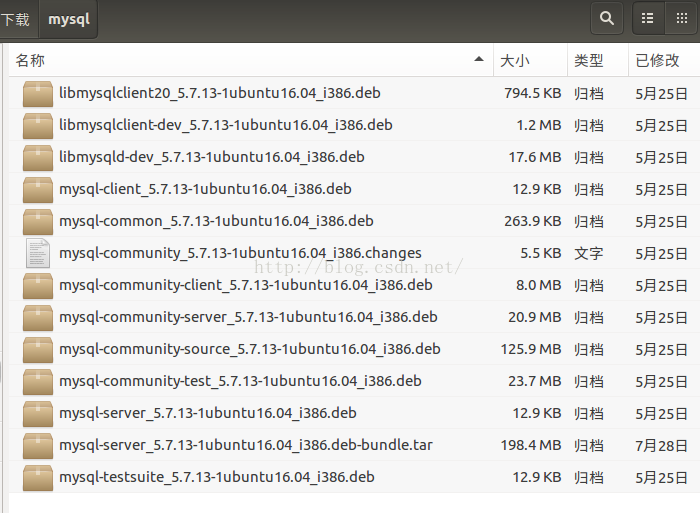This screenshot has height=513, width=700.
Task: Select file mysql-community-client_5.7.13-1ubuntu16.04_i386.deb
Action: (246, 285)
